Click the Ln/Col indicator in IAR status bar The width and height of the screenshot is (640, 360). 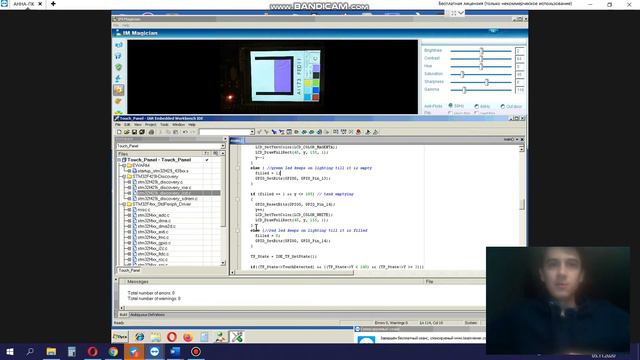coord(431,323)
